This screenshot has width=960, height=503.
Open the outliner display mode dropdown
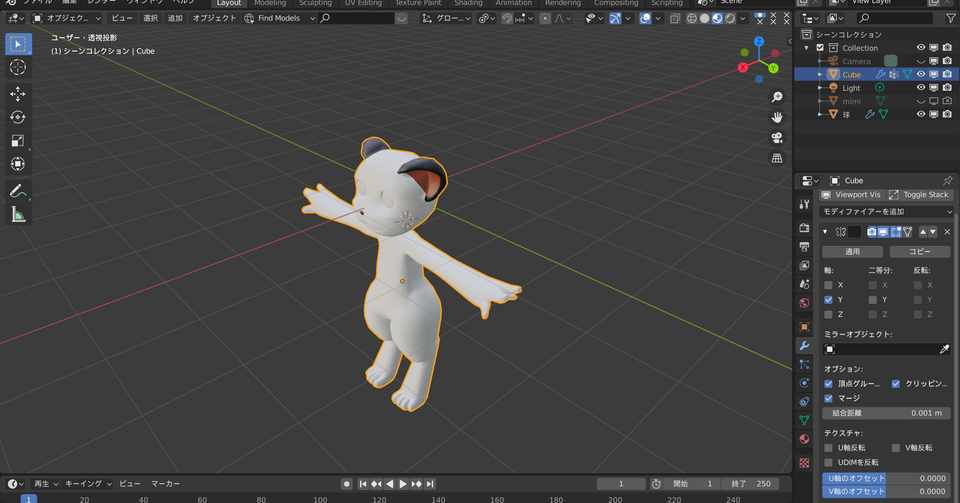pyautogui.click(x=838, y=18)
